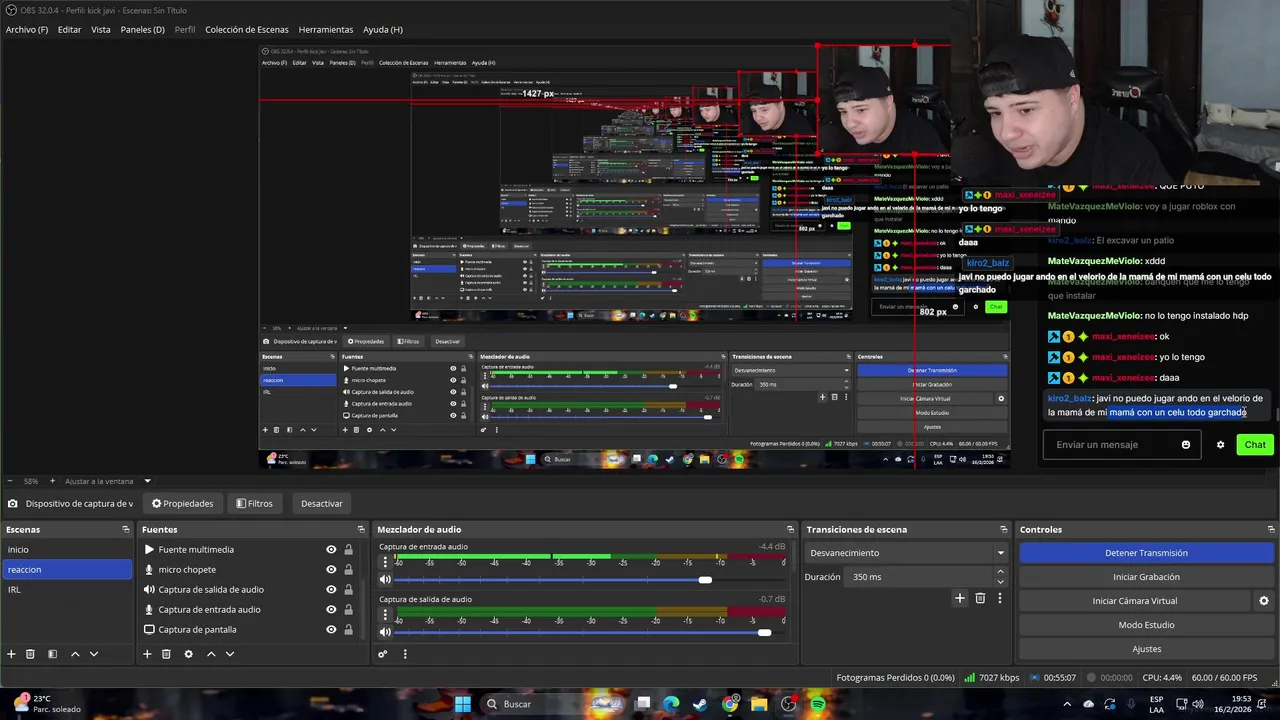Move the source down in the Fuentes list

click(x=230, y=654)
